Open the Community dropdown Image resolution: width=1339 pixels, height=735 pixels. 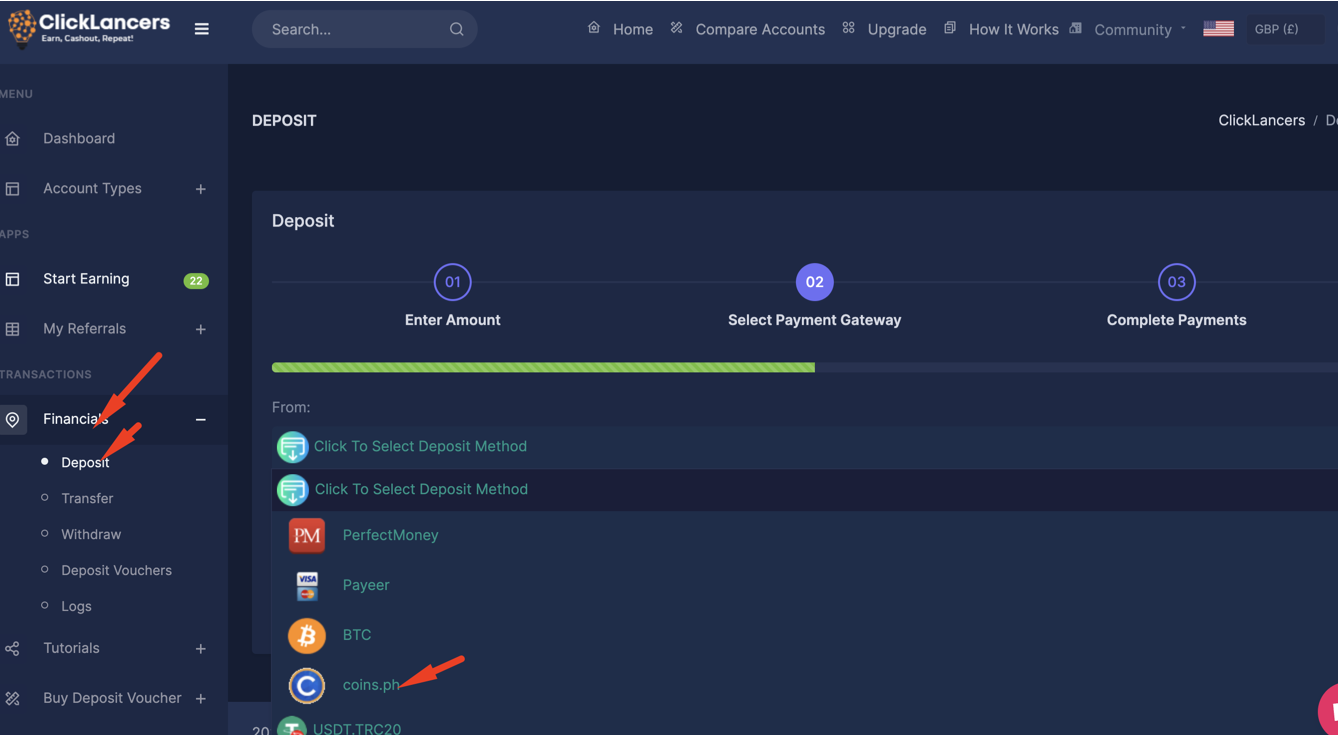point(1132,30)
